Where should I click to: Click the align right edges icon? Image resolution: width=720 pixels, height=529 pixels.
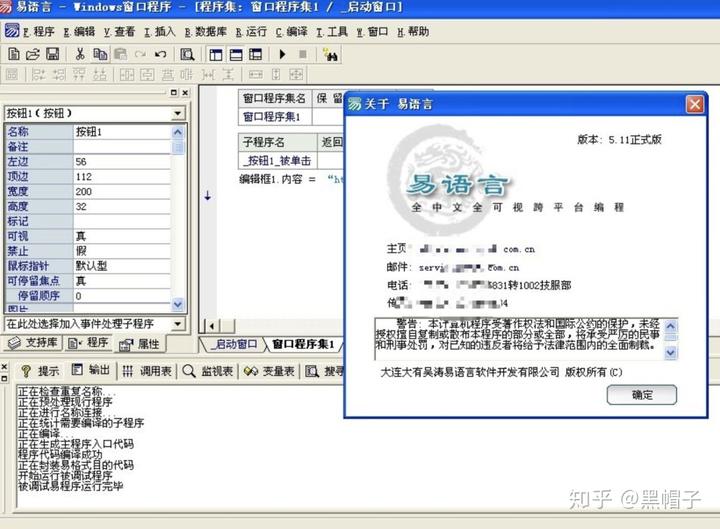[59, 74]
